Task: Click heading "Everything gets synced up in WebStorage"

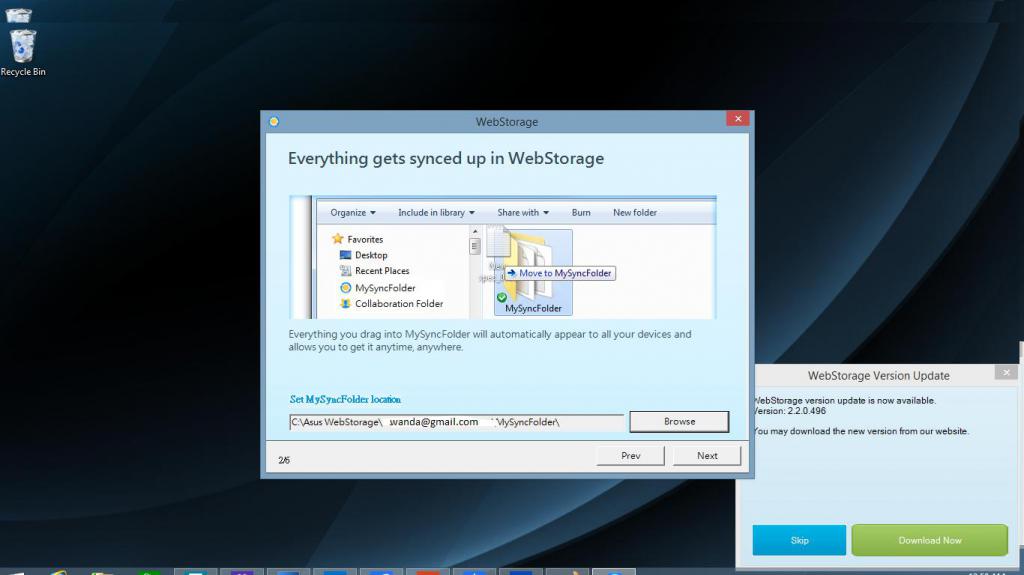Action: coord(446,159)
